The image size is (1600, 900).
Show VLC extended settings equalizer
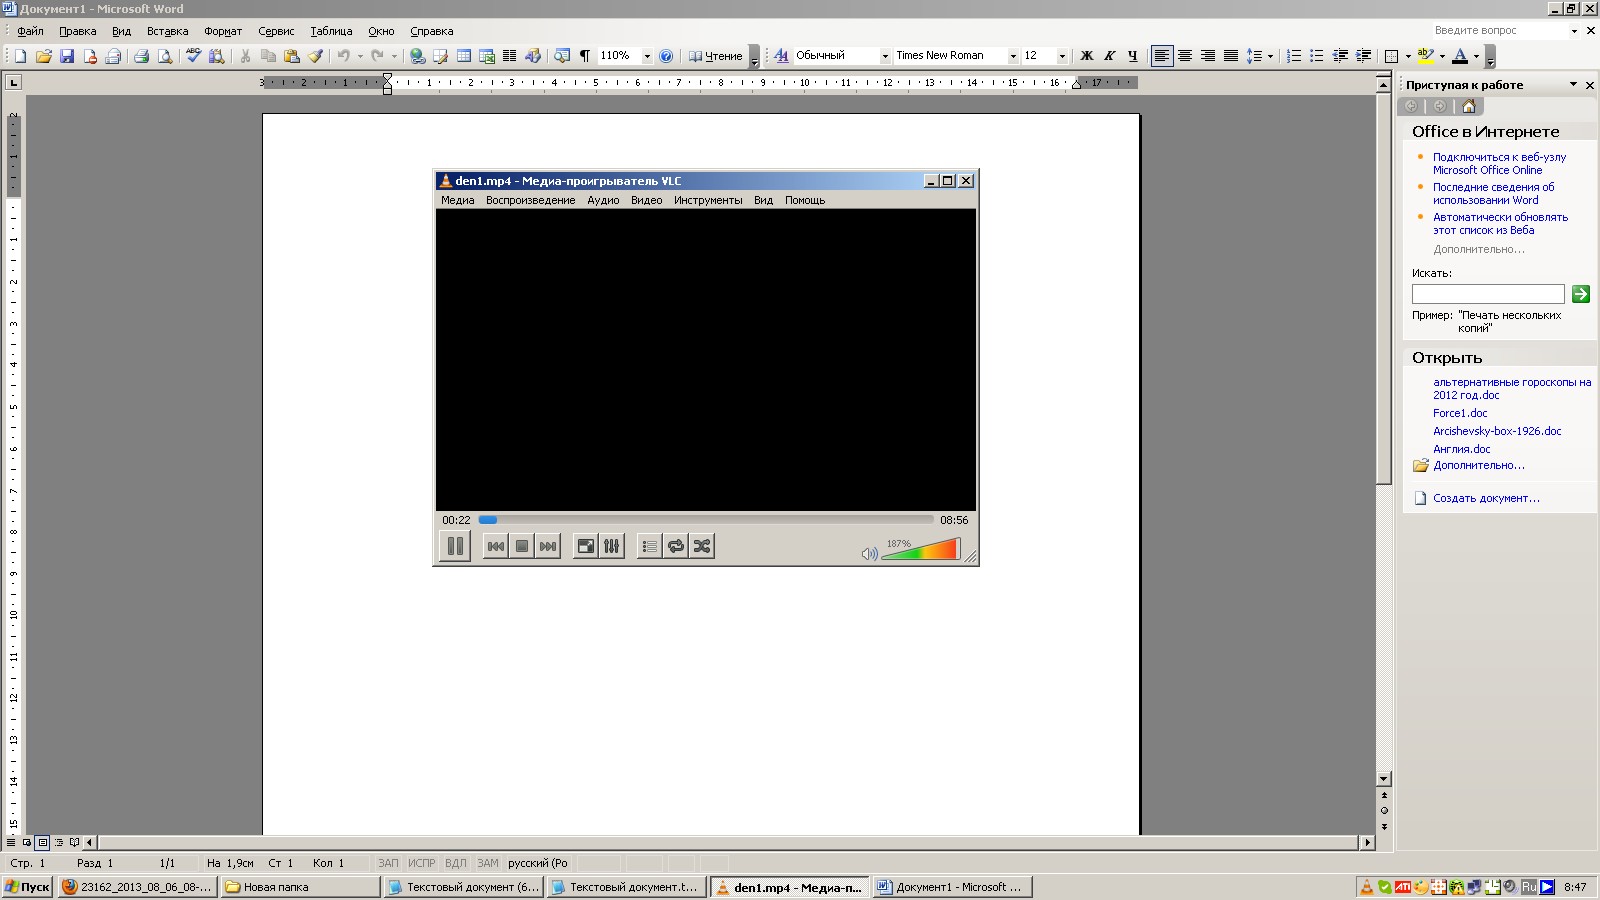coord(612,546)
